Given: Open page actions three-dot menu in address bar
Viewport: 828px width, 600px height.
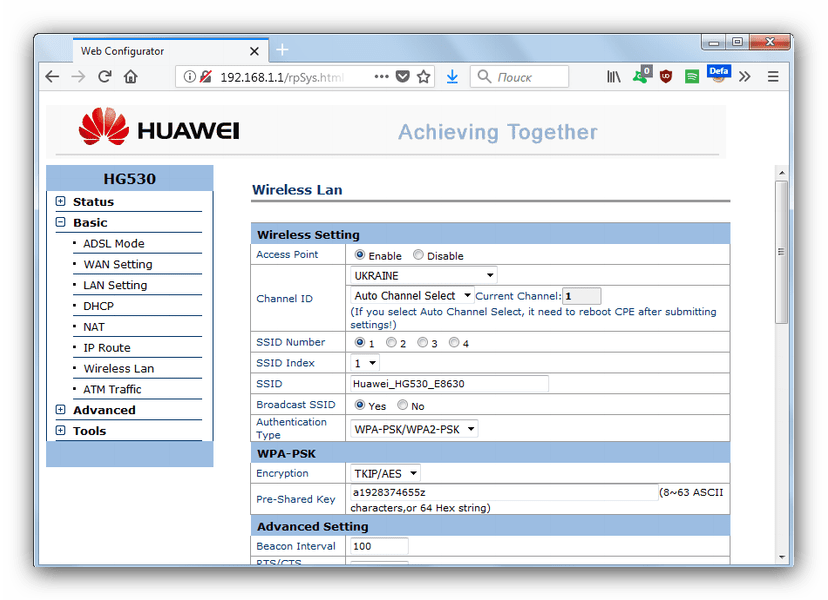Looking at the screenshot, I should pos(381,77).
